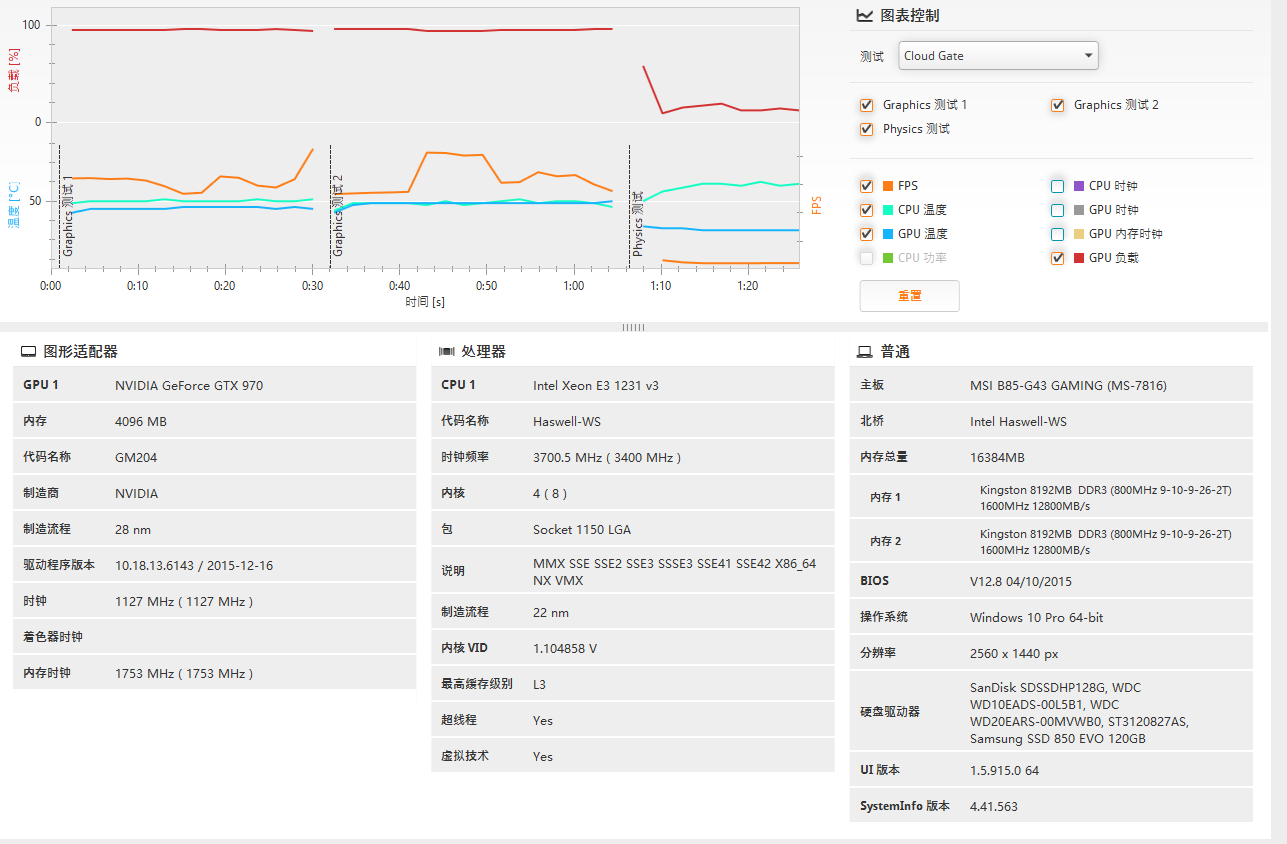This screenshot has height=844, width=1287.
Task: Click the motherboard MSI B85-G43 GAMING value
Action: 1068,385
